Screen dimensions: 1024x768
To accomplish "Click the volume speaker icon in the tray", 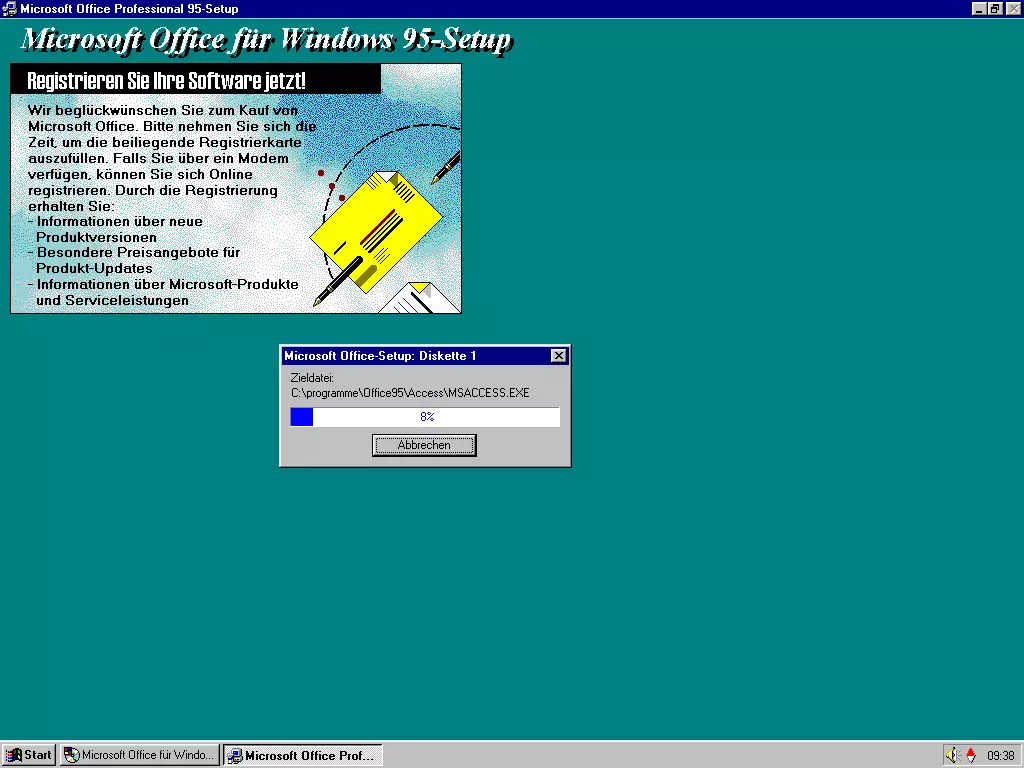I will (x=953, y=756).
